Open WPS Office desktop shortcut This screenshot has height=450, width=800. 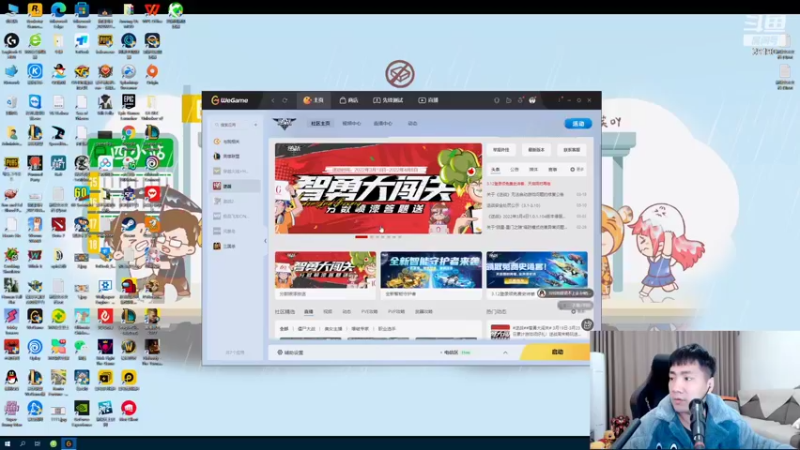152,13
